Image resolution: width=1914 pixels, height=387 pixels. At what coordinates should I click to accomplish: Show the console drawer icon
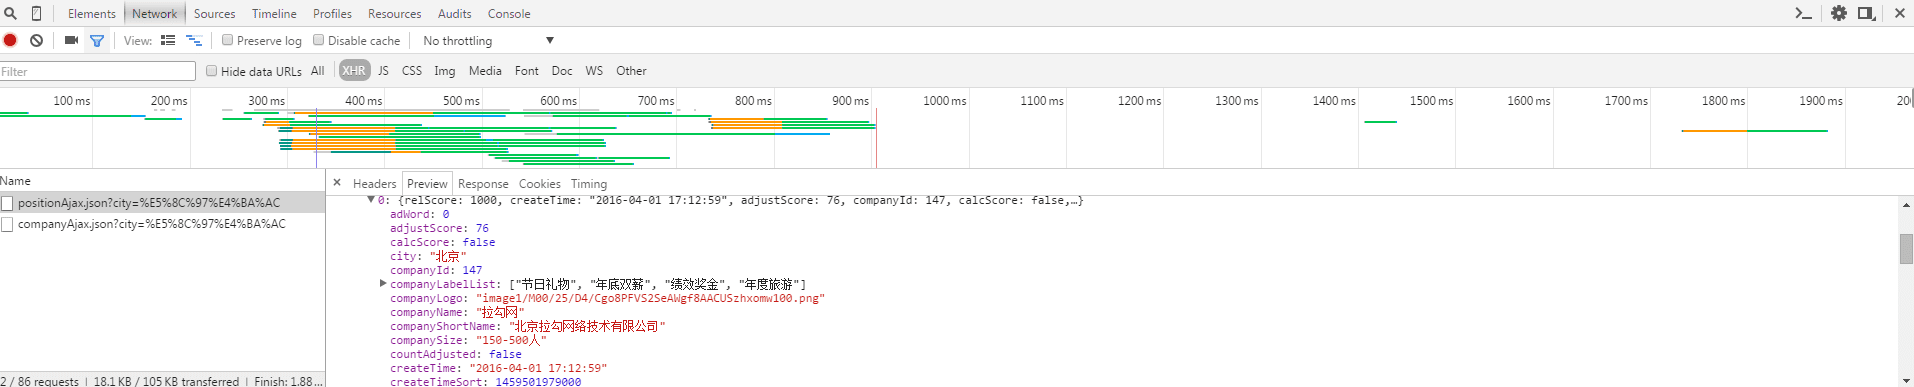1804,13
